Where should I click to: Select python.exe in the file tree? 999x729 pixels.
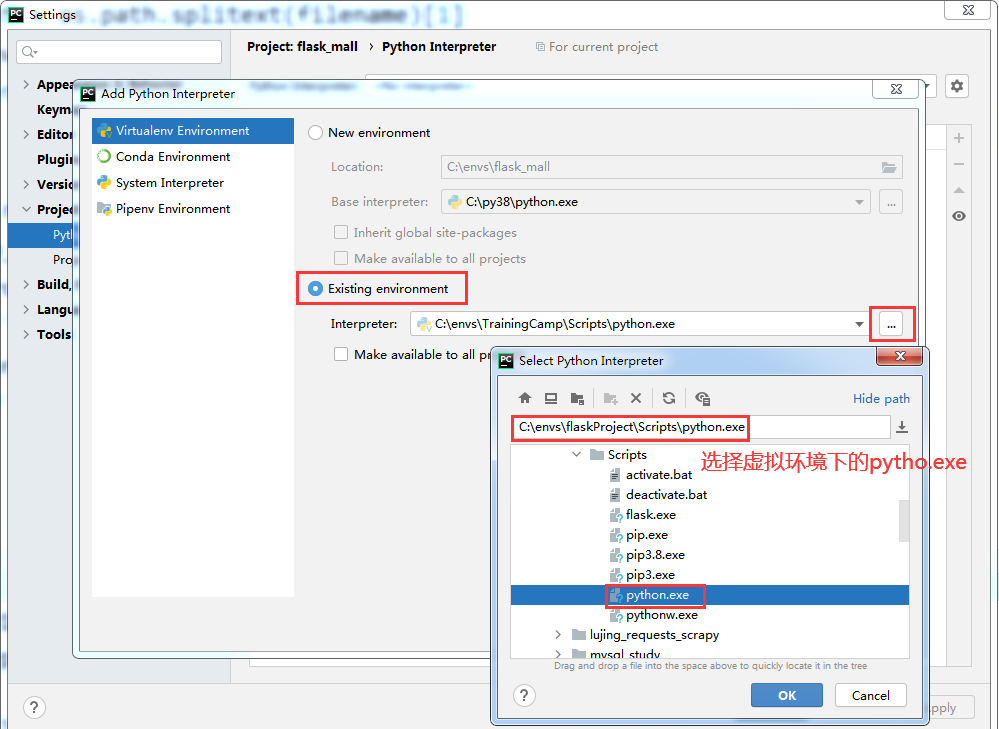pyautogui.click(x=710, y=595)
